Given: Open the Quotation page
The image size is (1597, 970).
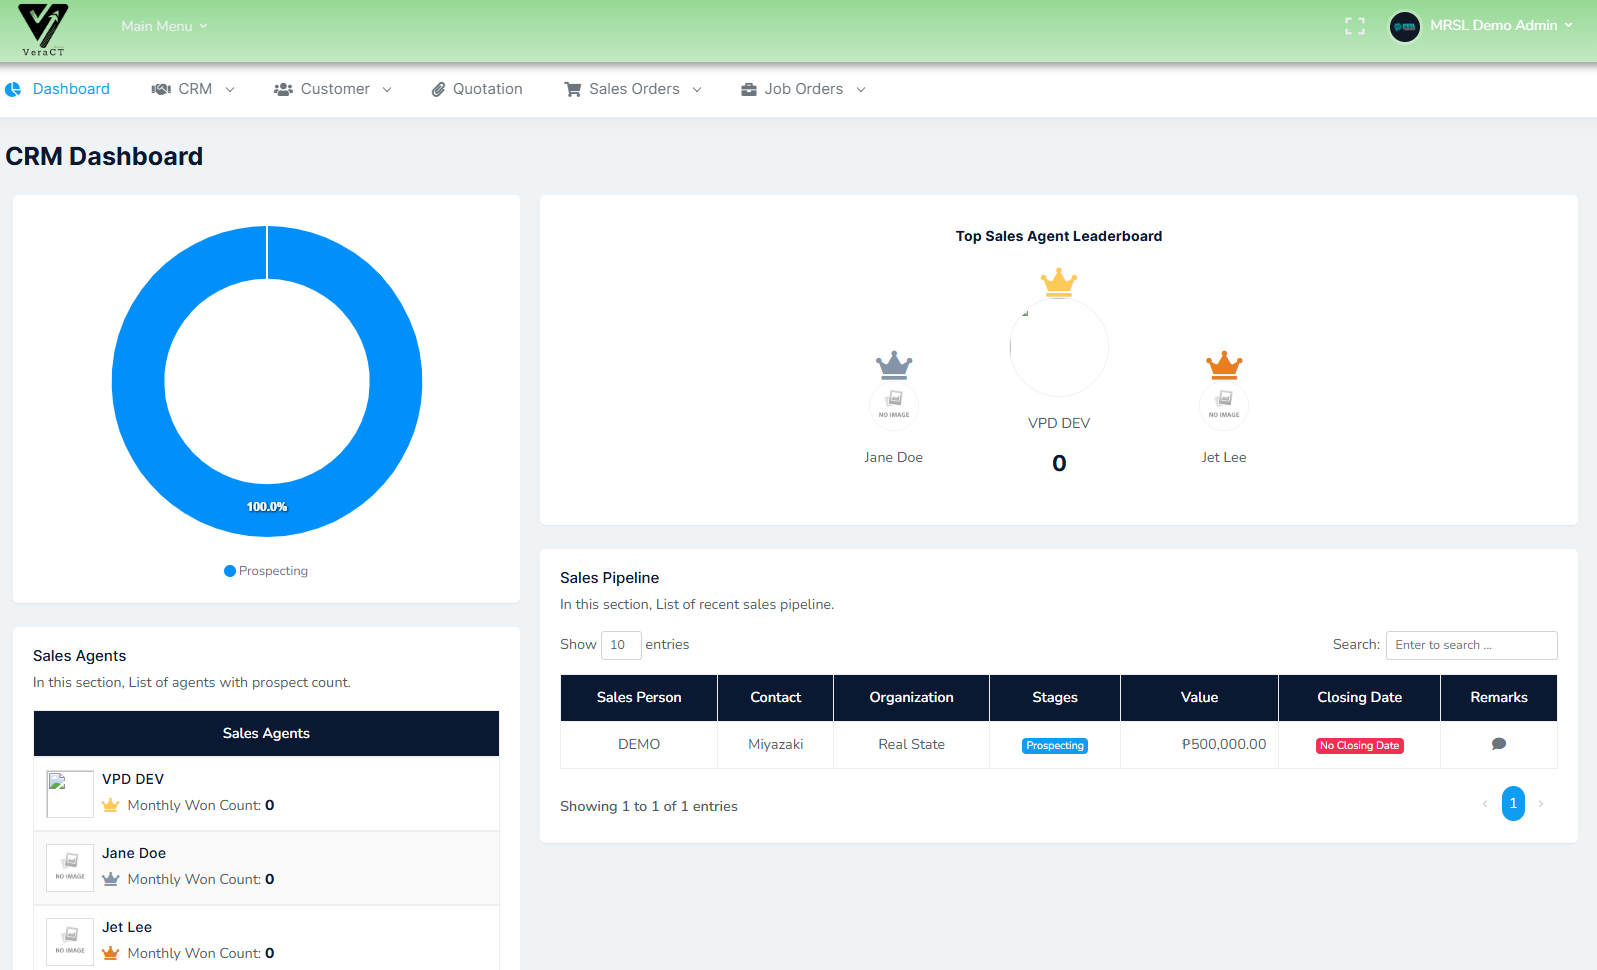Looking at the screenshot, I should click(477, 89).
